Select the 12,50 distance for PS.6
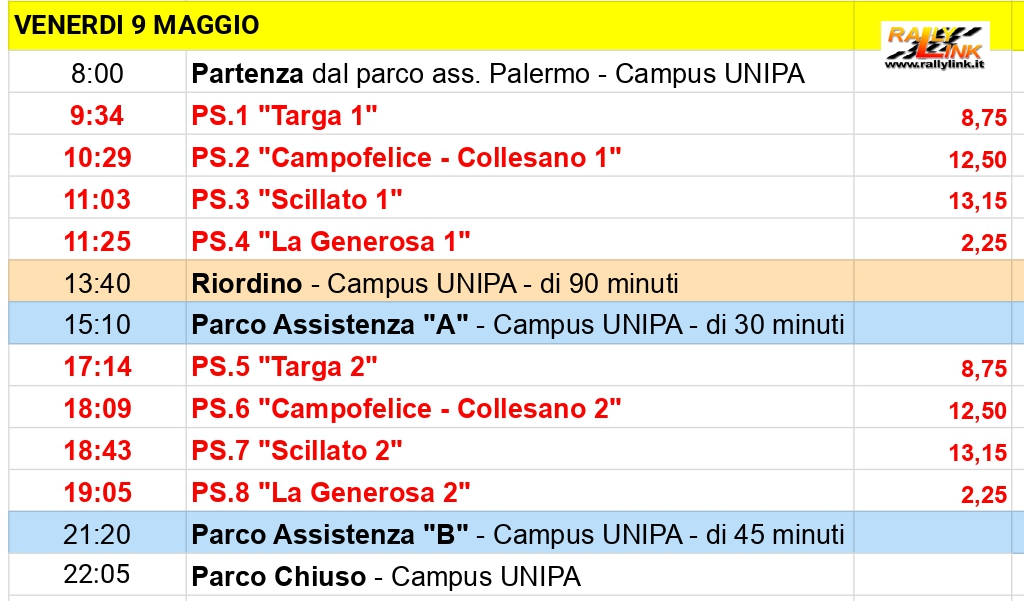 point(978,410)
